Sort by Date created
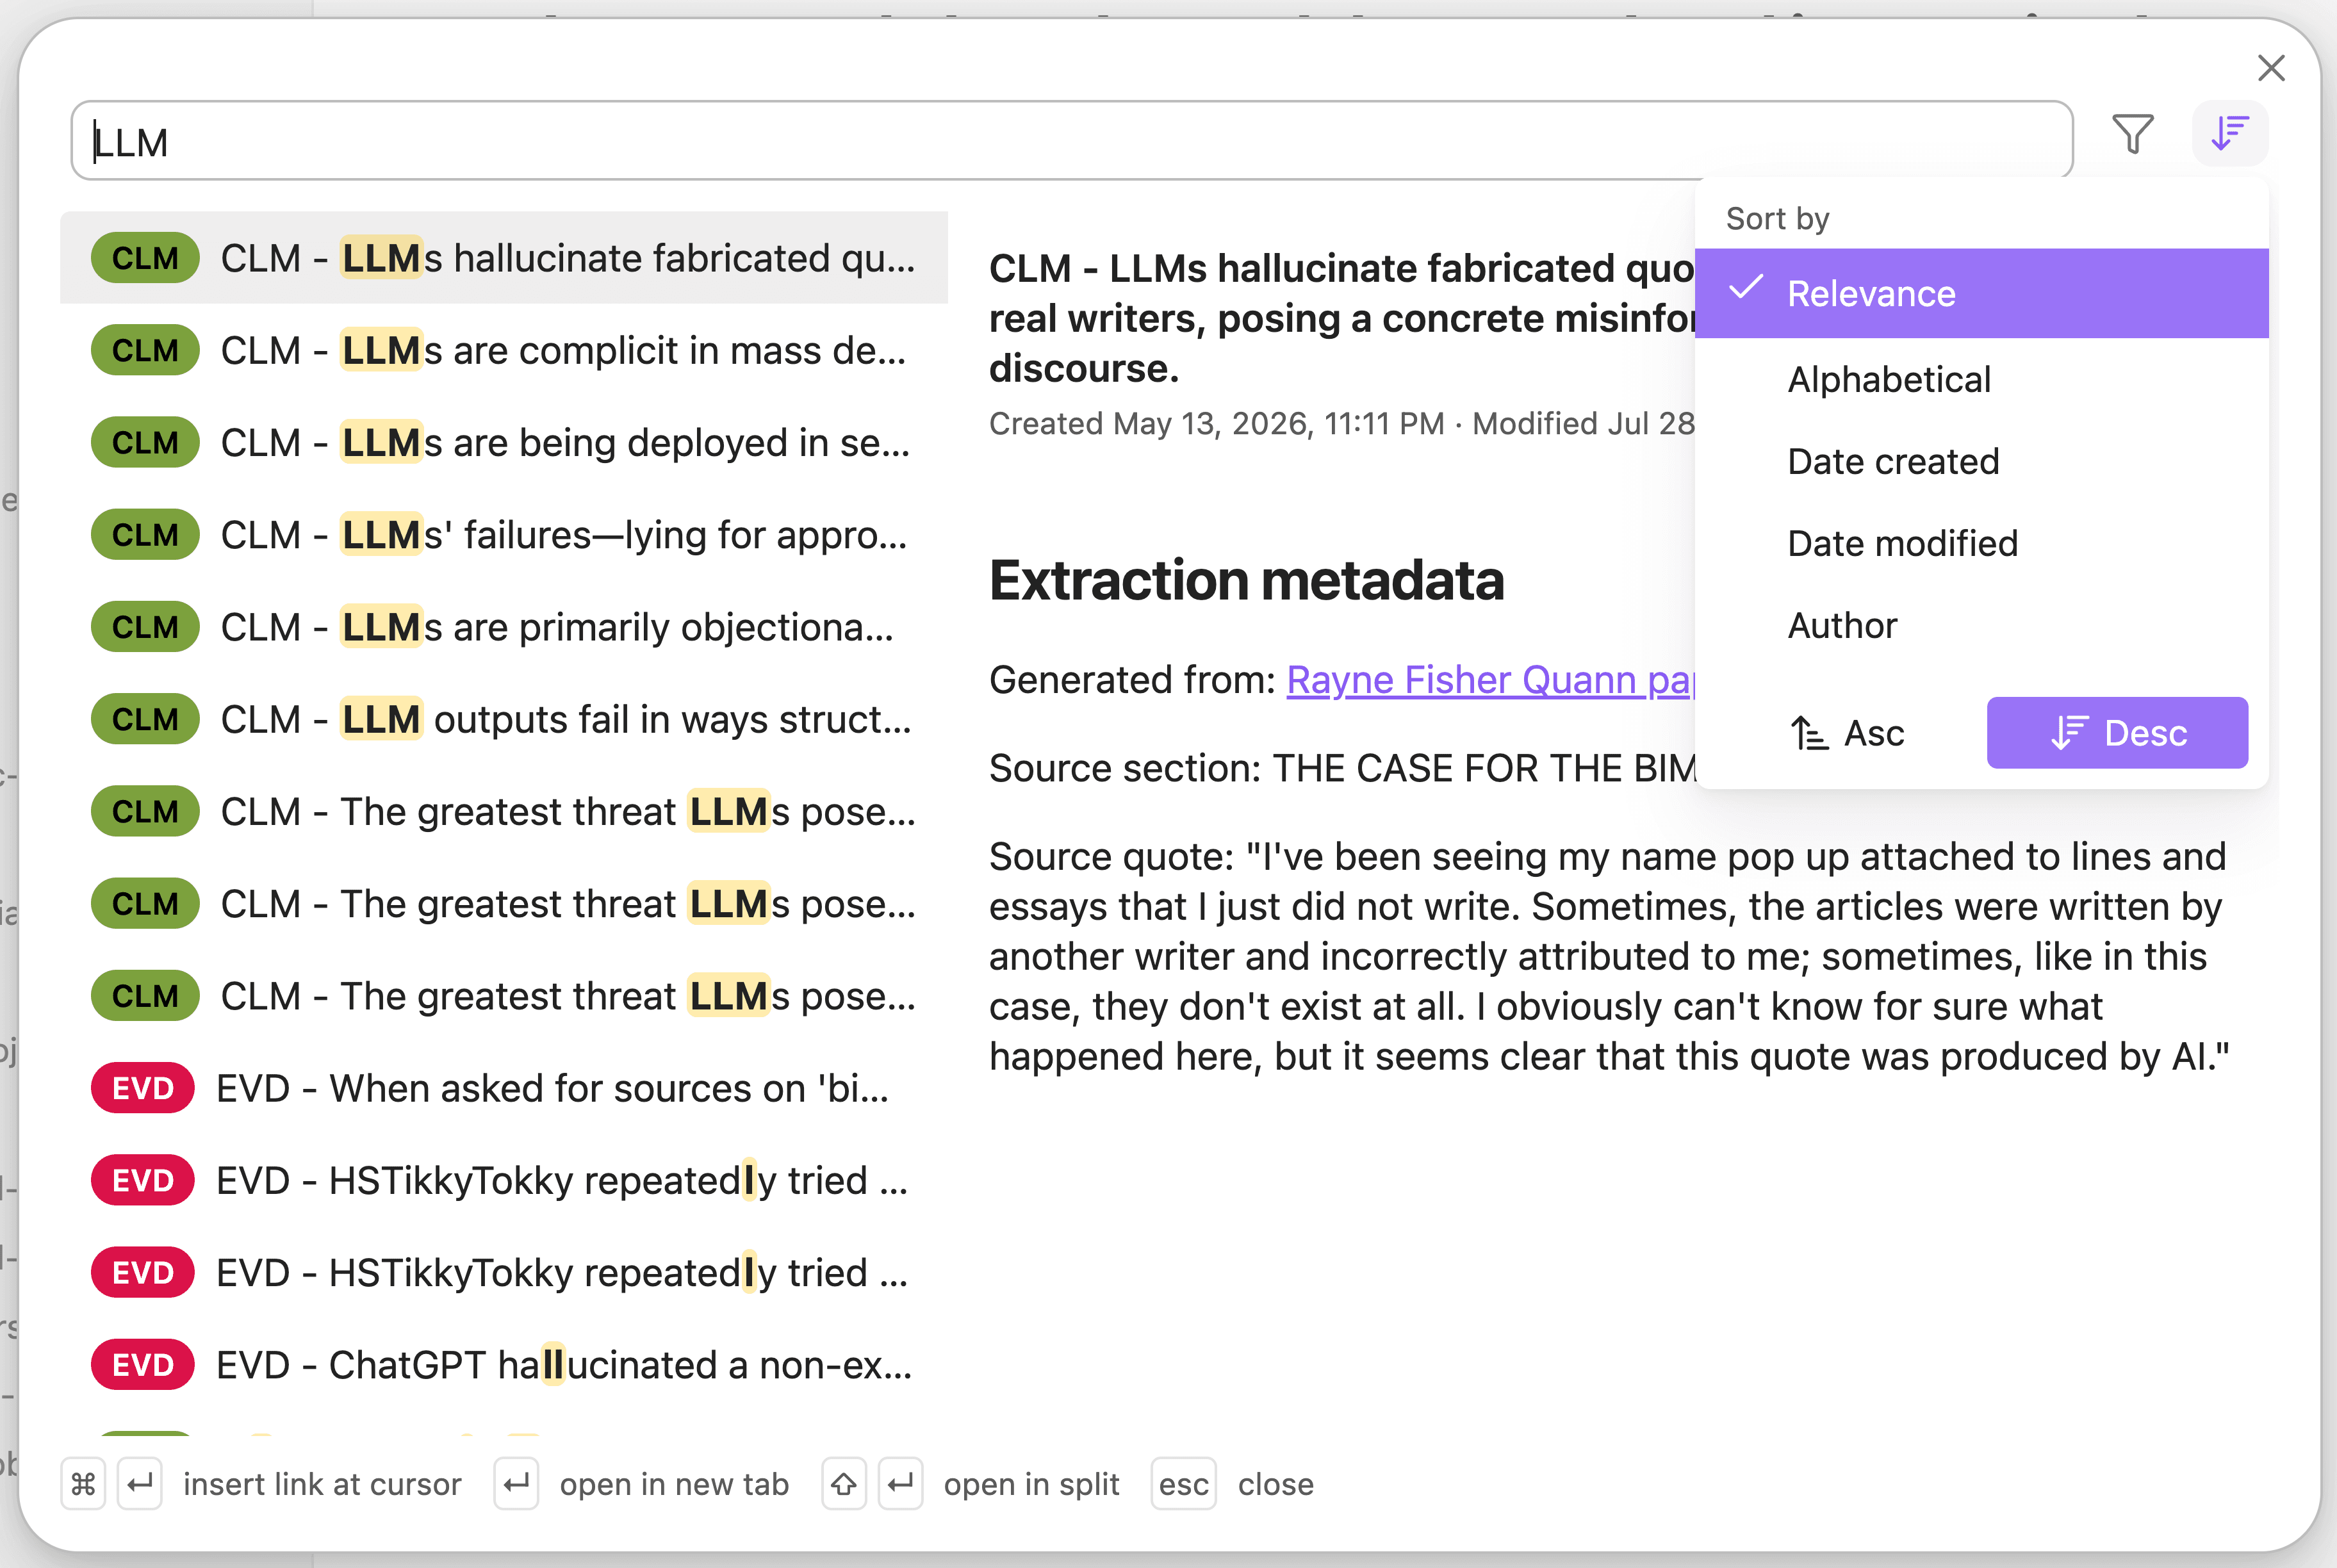 (x=1981, y=461)
